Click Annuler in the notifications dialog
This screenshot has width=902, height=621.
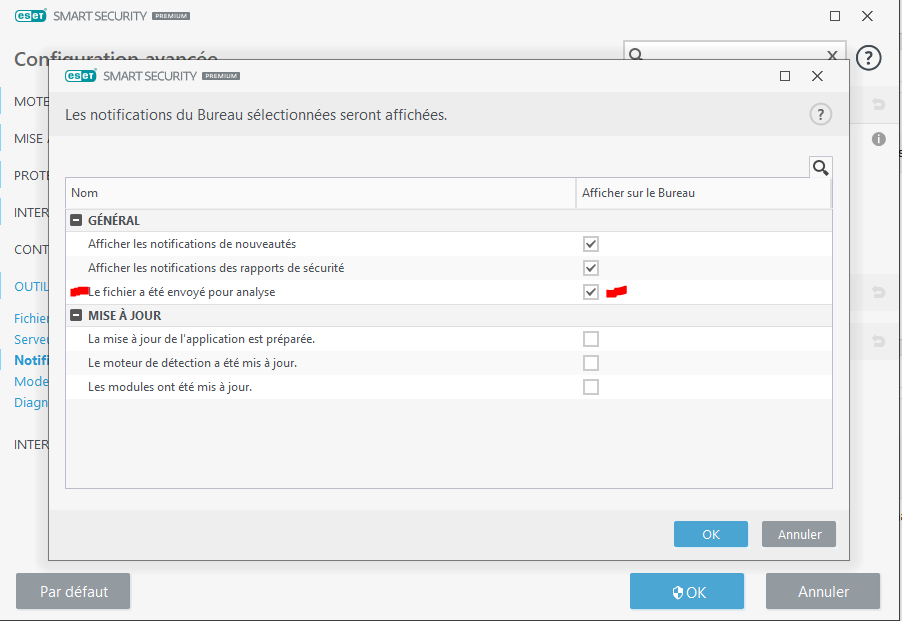[799, 534]
